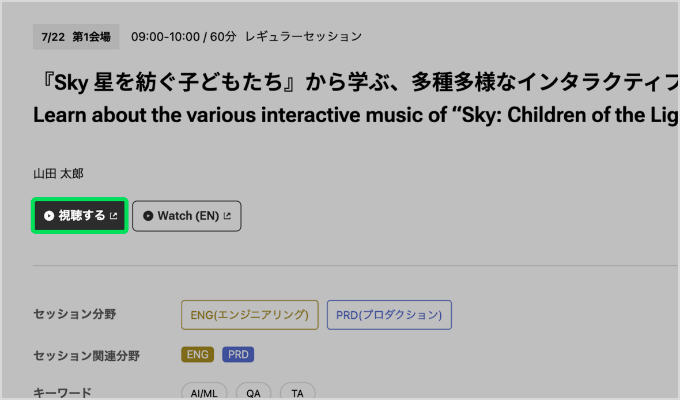Select the PRD(プロダクション) field tag
This screenshot has height=400, width=680.
coord(389,315)
